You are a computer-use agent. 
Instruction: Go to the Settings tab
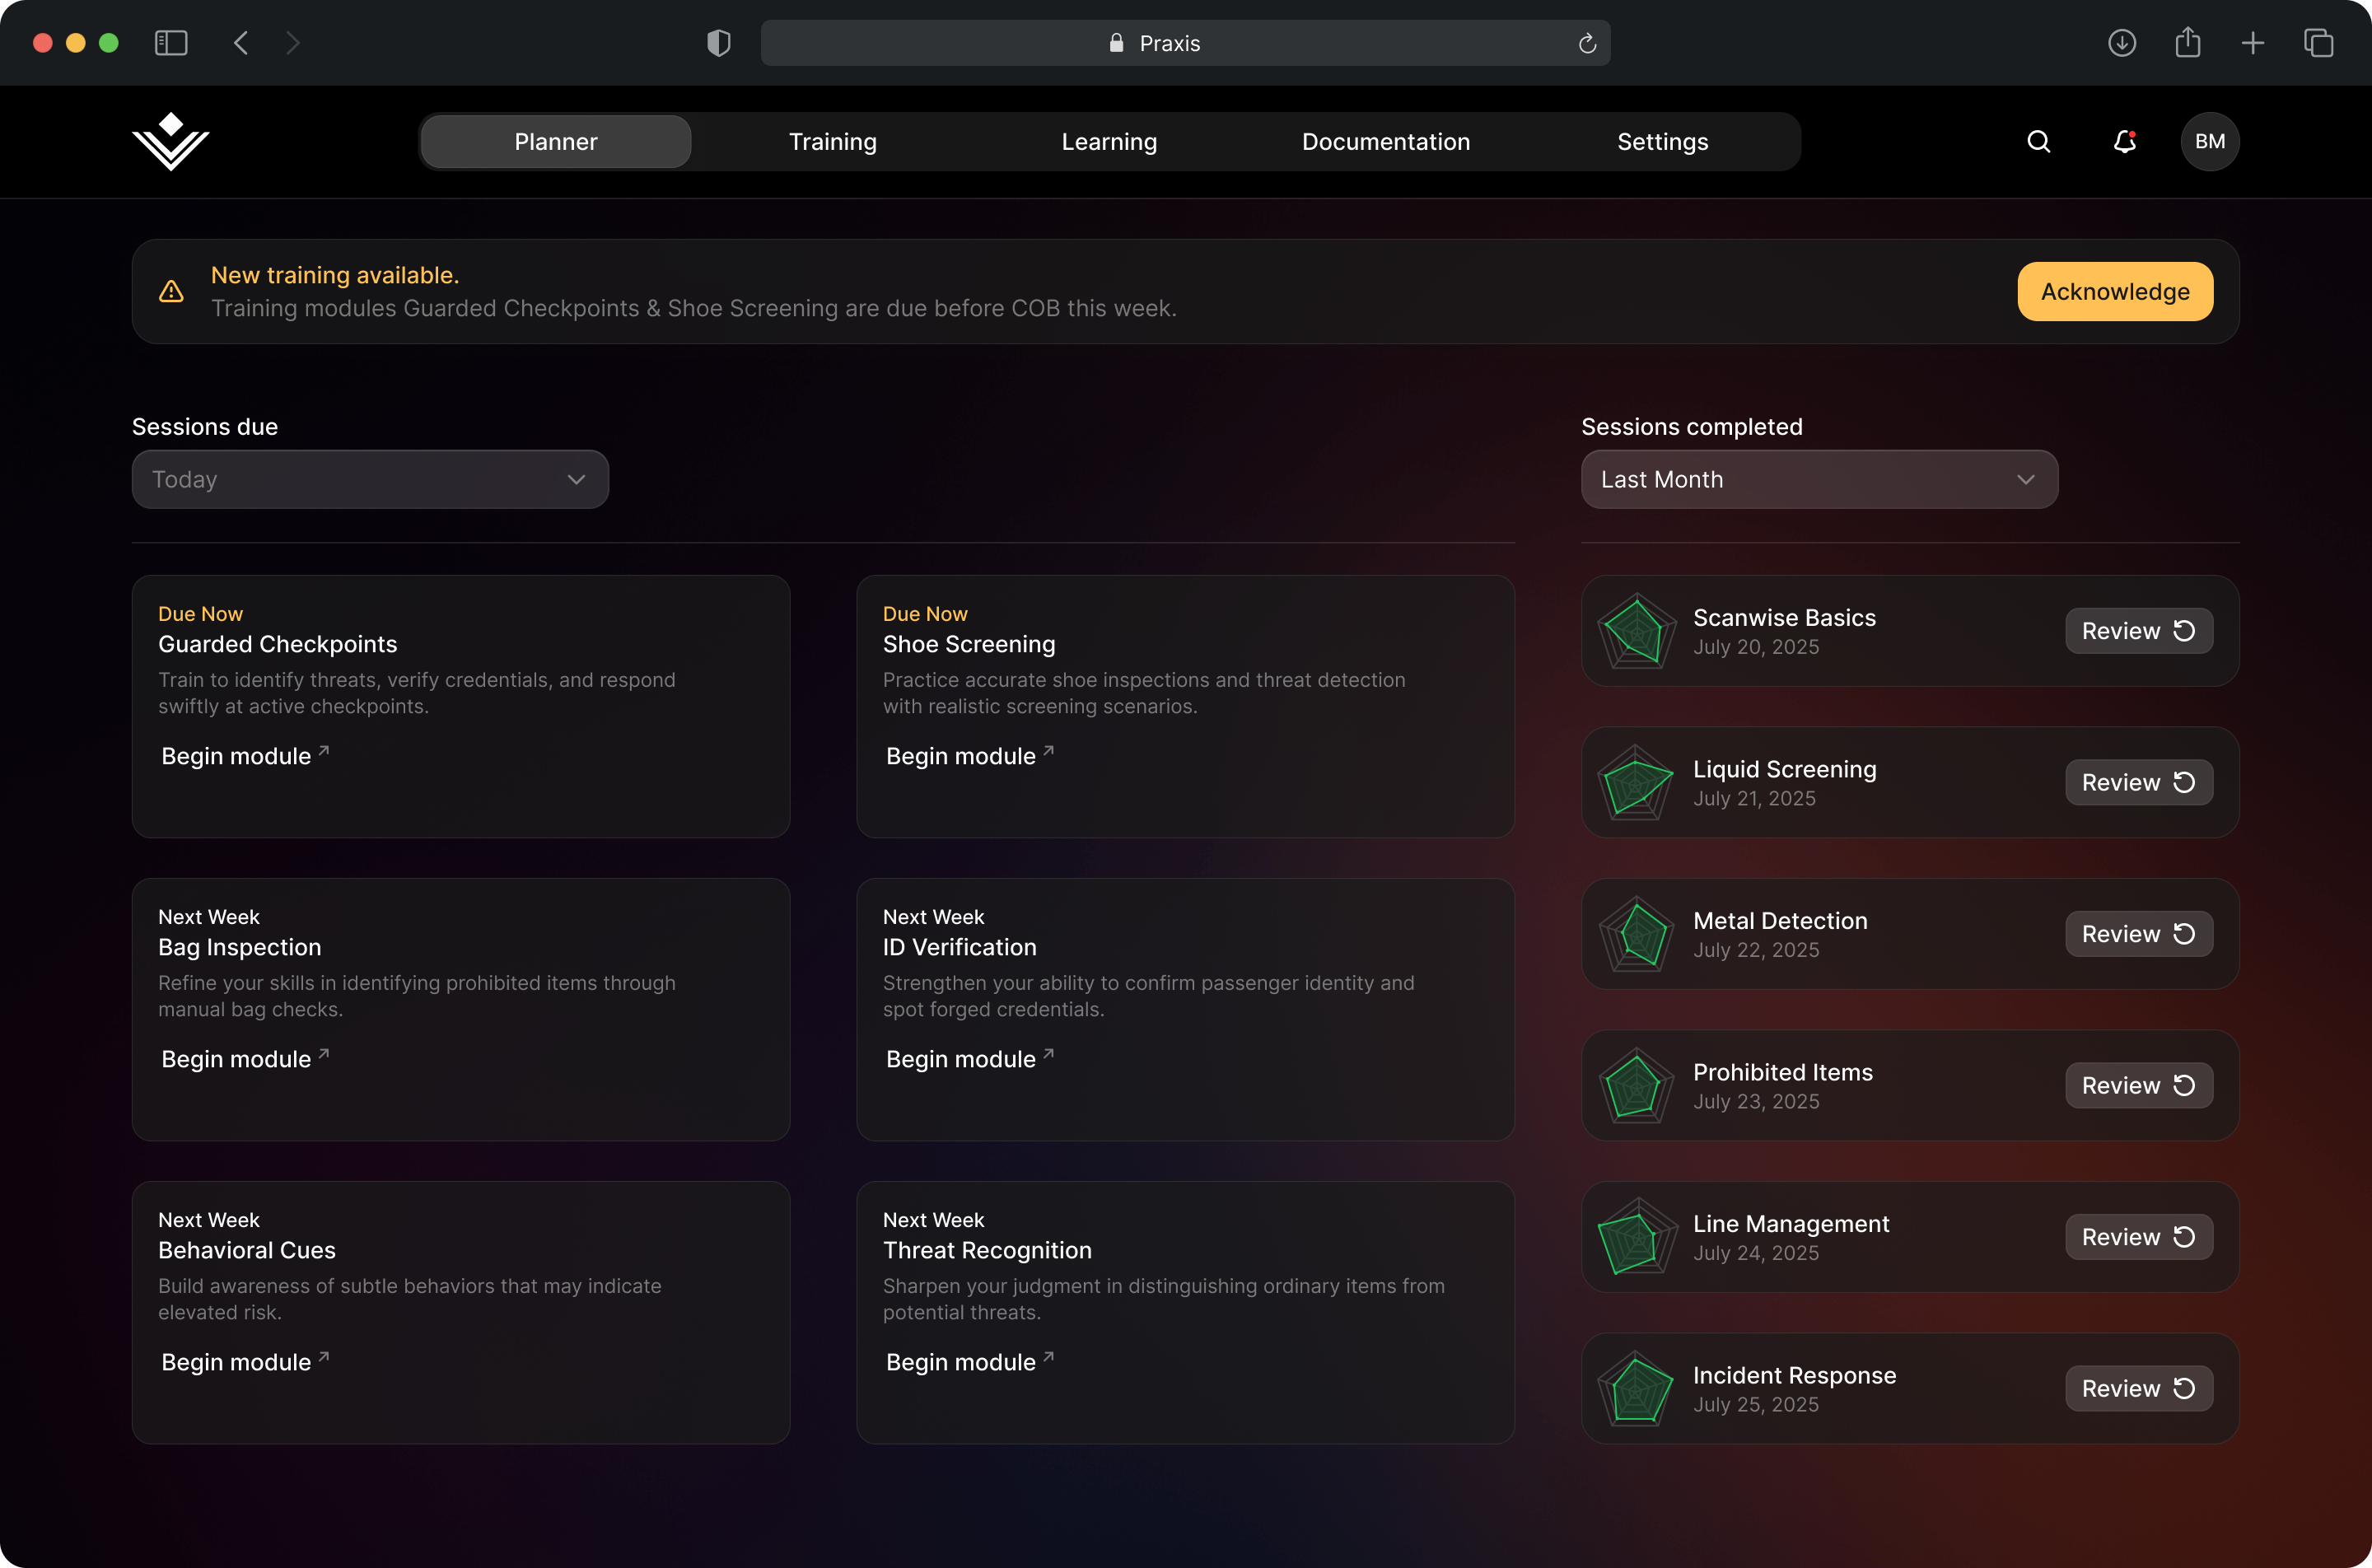click(1662, 142)
